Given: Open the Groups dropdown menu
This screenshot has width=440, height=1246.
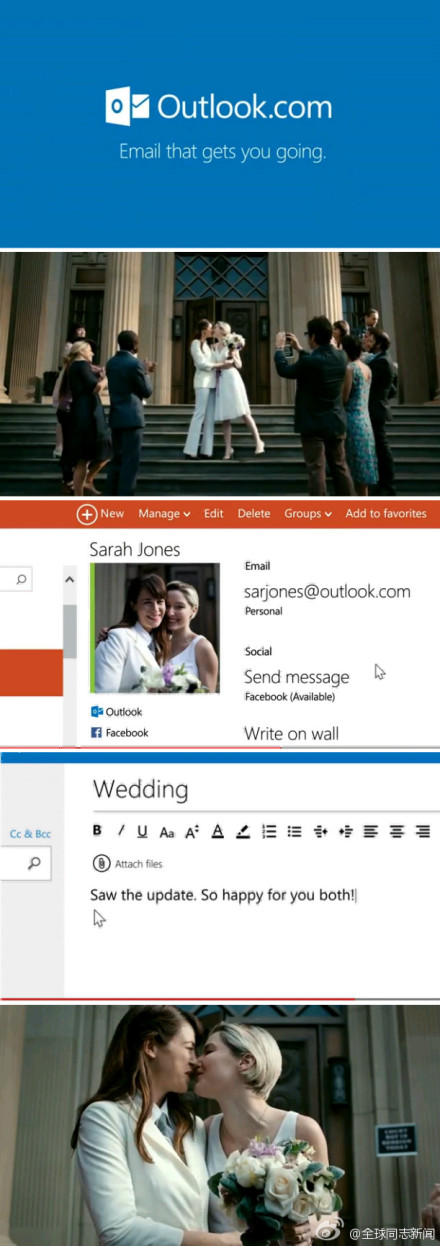Looking at the screenshot, I should (308, 513).
